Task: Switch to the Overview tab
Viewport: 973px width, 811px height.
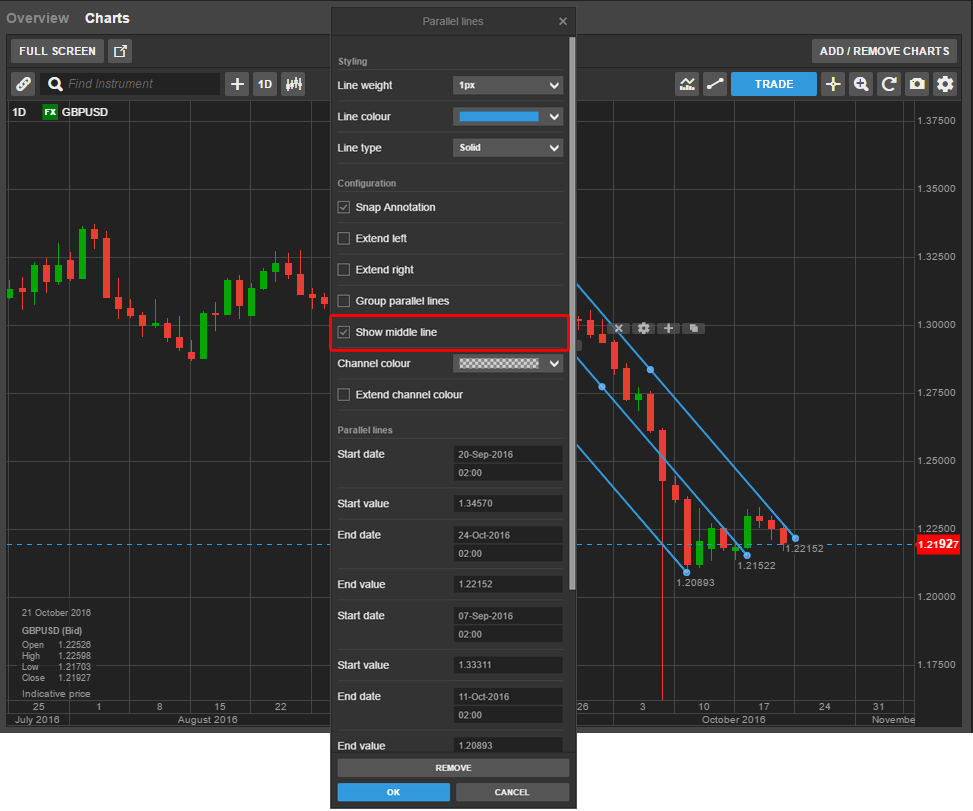Action: pyautogui.click(x=38, y=18)
